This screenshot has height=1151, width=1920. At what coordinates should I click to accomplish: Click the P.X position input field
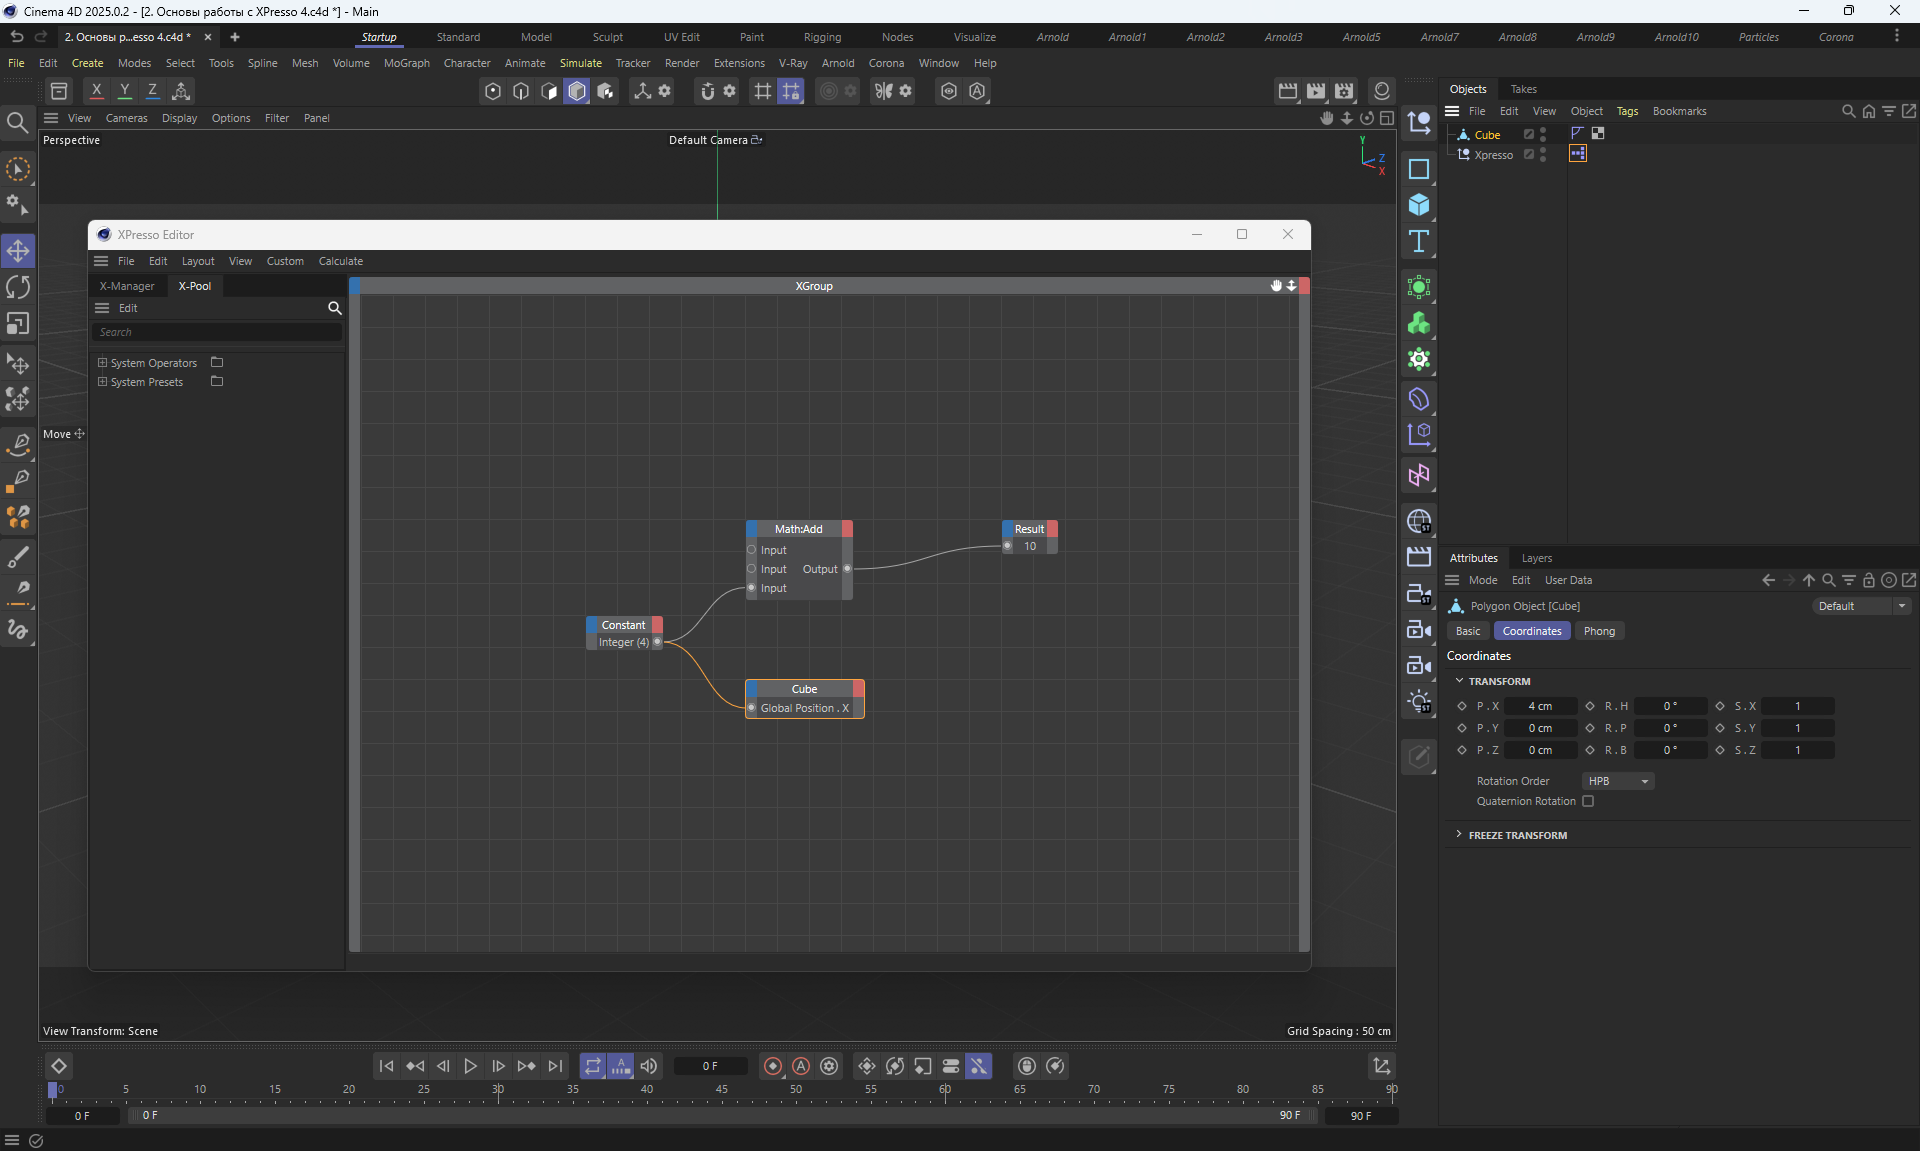tap(1539, 706)
